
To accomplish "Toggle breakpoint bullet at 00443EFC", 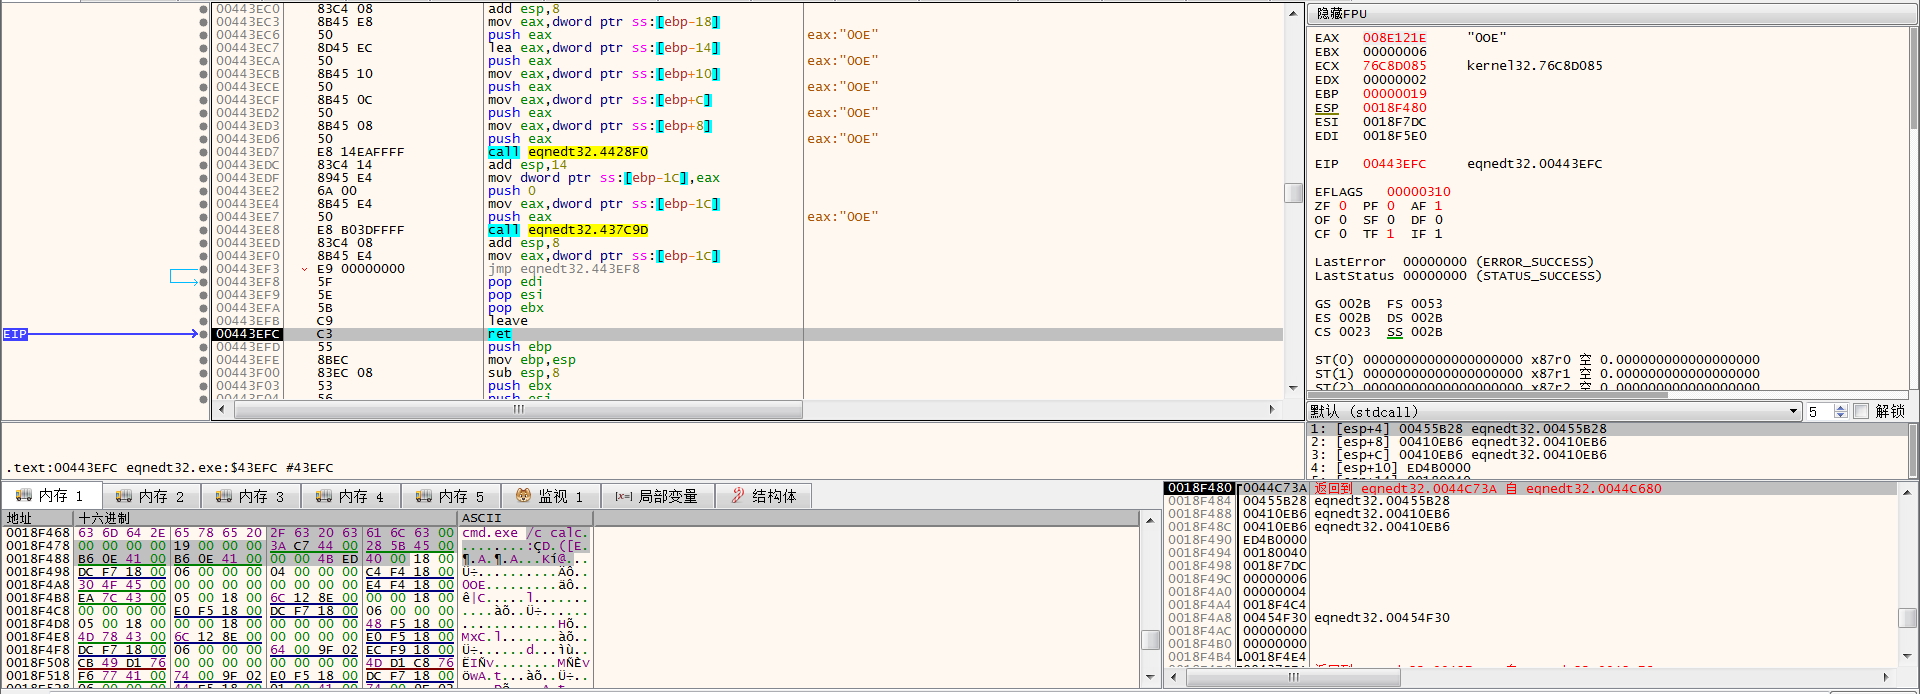I will [204, 334].
